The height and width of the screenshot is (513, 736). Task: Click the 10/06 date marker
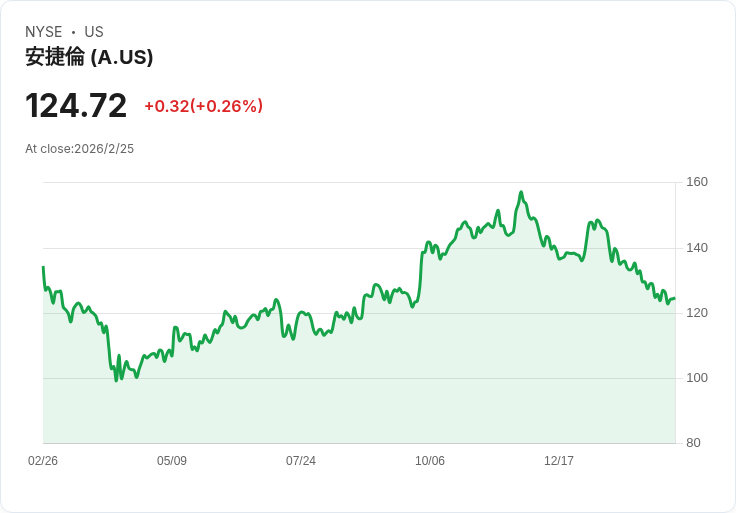[430, 461]
